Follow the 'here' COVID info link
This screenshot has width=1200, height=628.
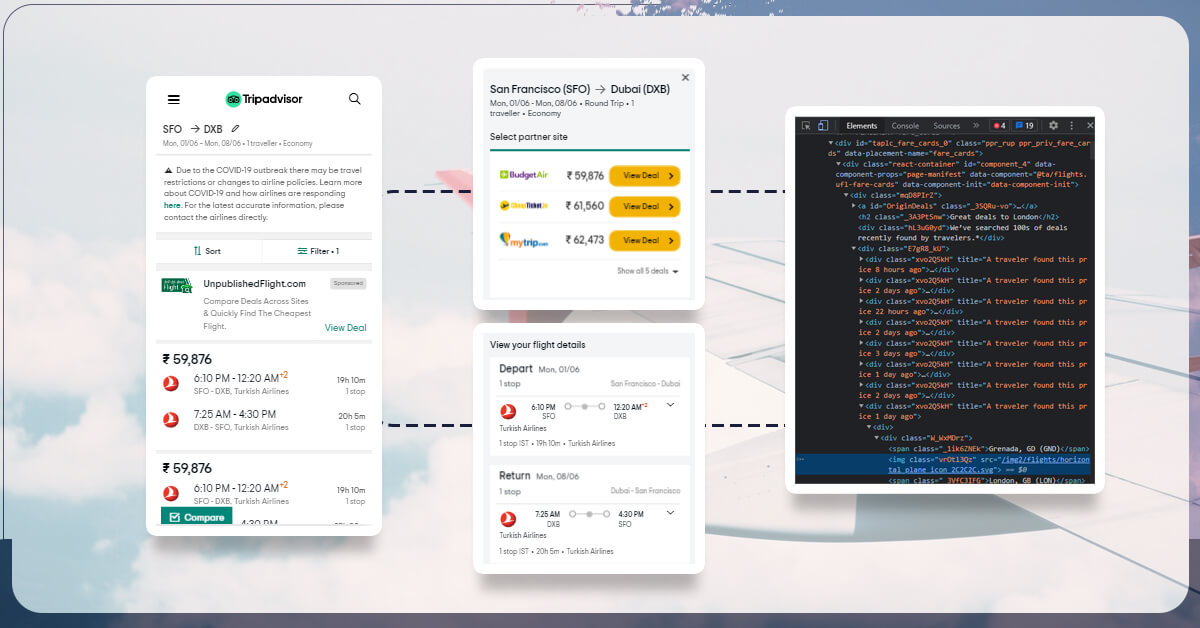click(x=172, y=205)
